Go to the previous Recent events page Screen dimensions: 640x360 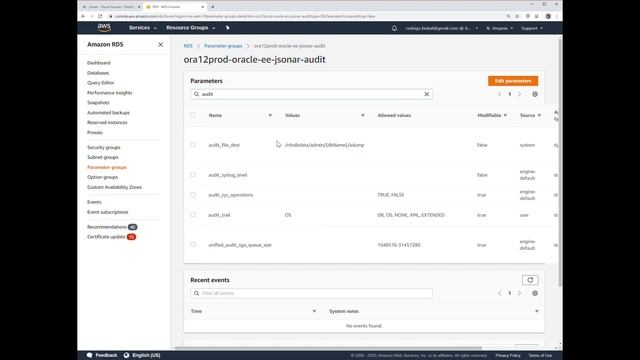pyautogui.click(x=500, y=293)
